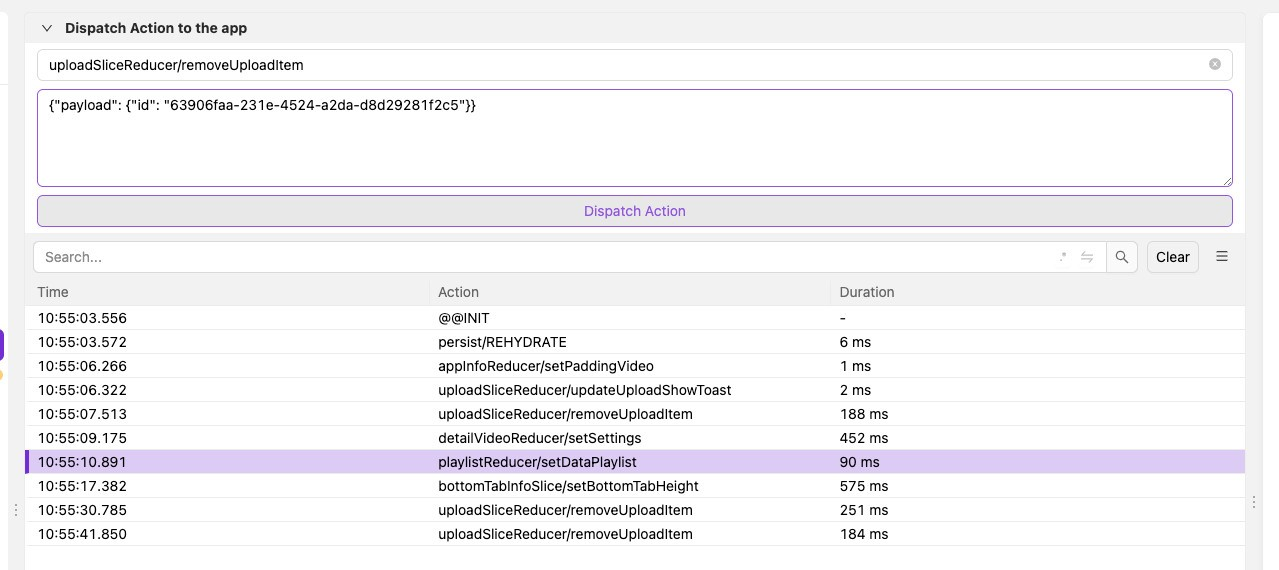Collapse the Dispatch Action section chevron
The width and height of the screenshot is (1279, 570).
point(47,28)
